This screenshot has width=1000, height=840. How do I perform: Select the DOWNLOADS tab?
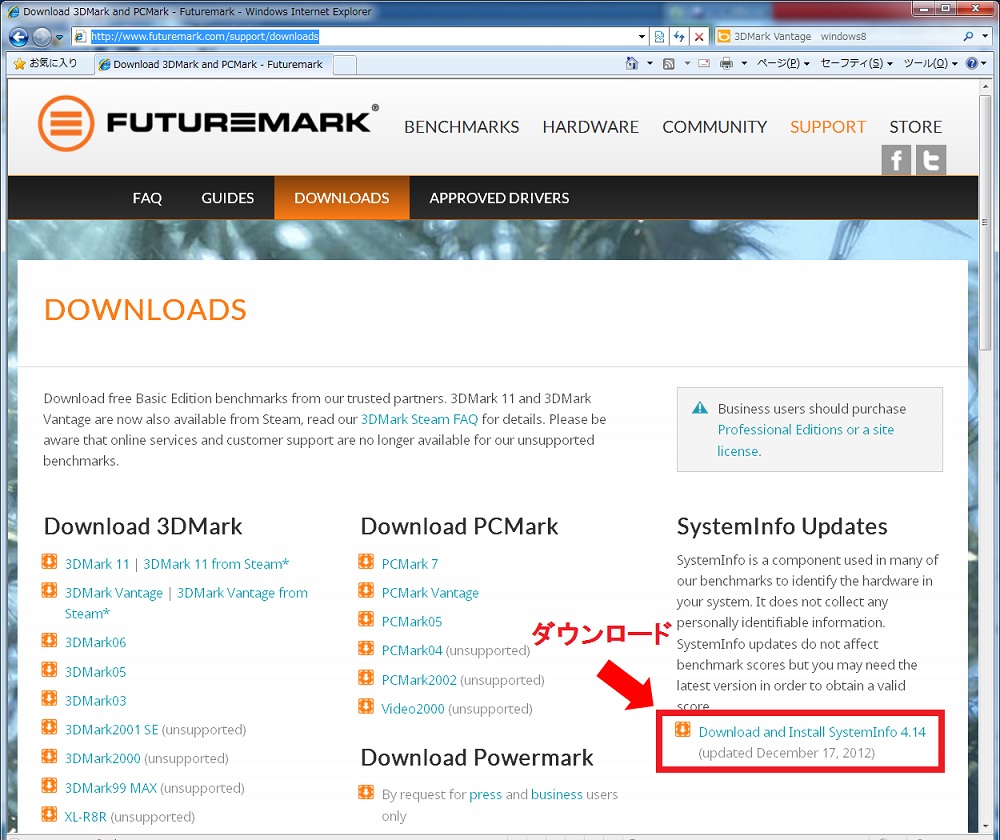coord(342,198)
